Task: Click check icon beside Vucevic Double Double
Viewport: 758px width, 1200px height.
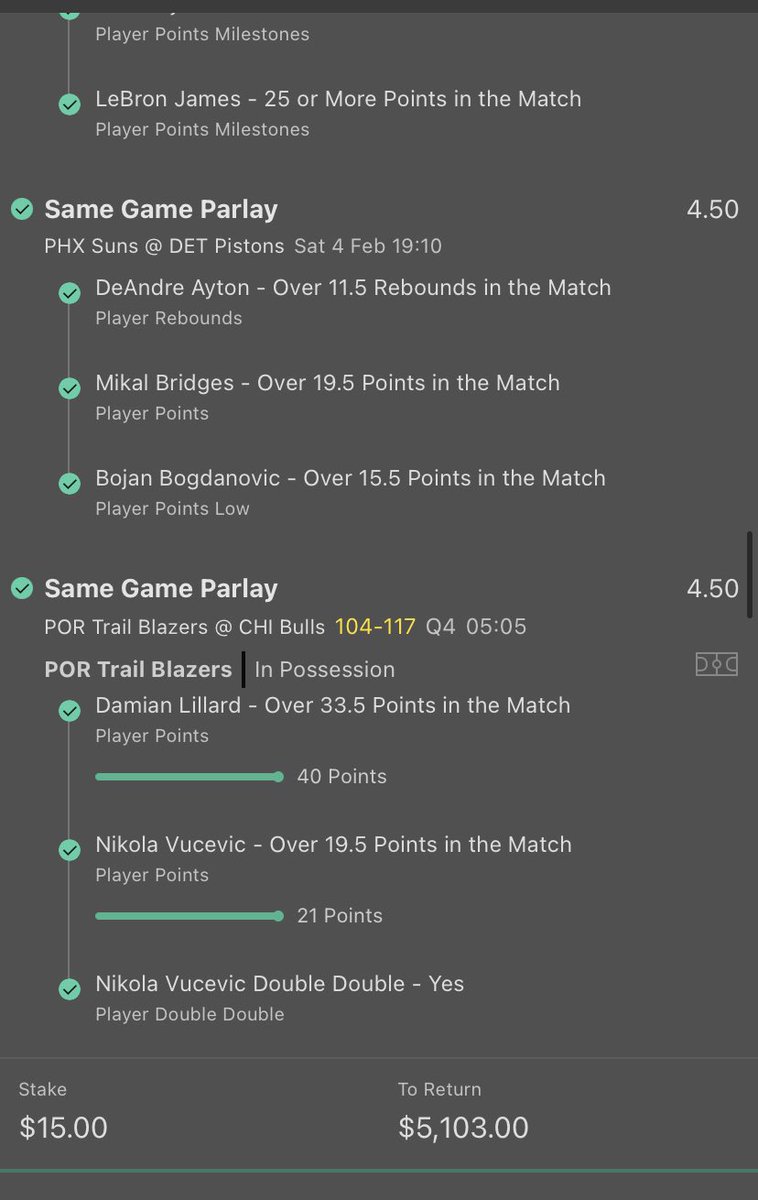Action: pyautogui.click(x=69, y=988)
